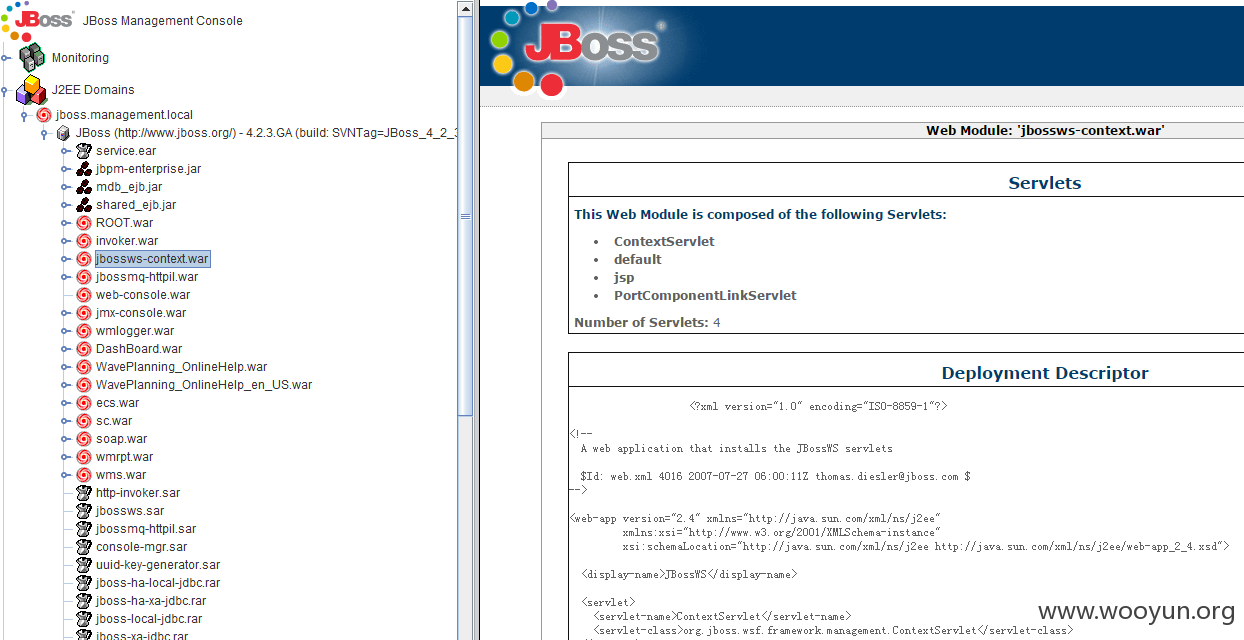This screenshot has width=1244, height=640.
Task: Click the ecs.war spiral icon
Action: point(84,403)
